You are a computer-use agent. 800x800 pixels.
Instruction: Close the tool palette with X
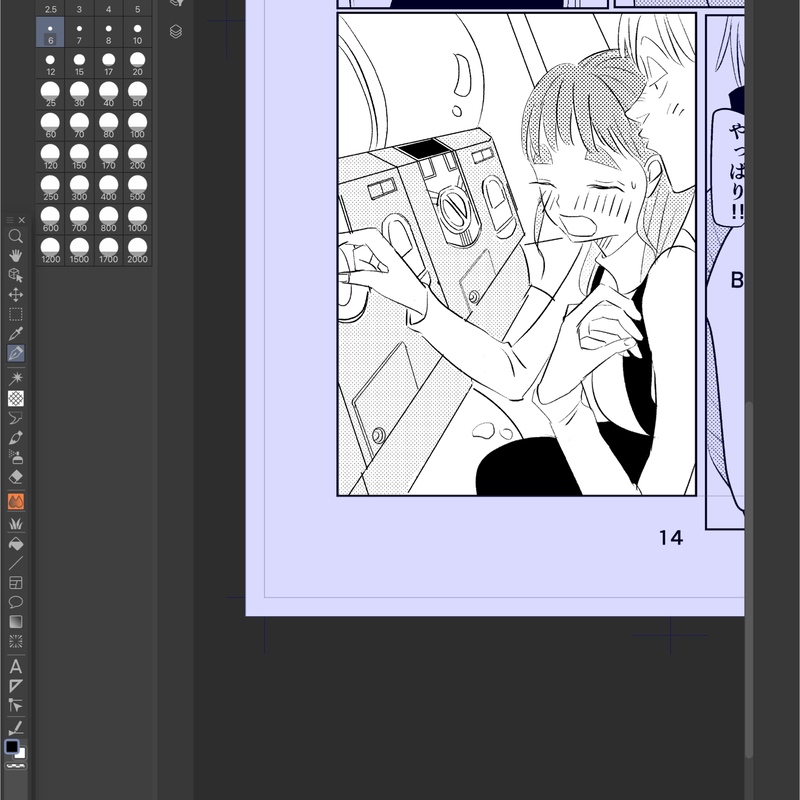21,220
